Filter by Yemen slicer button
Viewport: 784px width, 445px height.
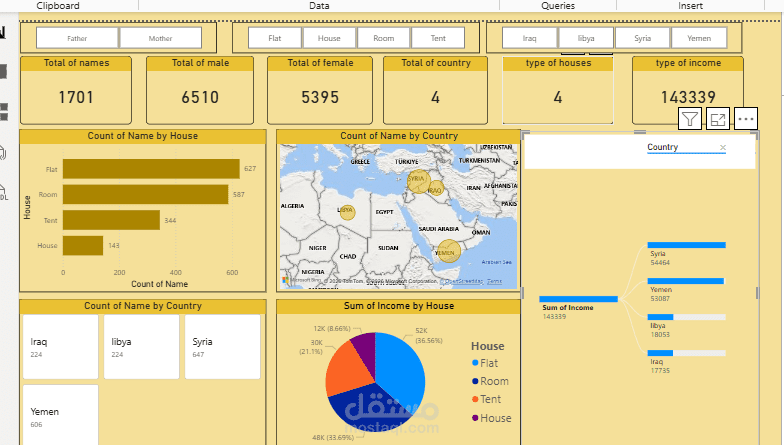point(699,38)
